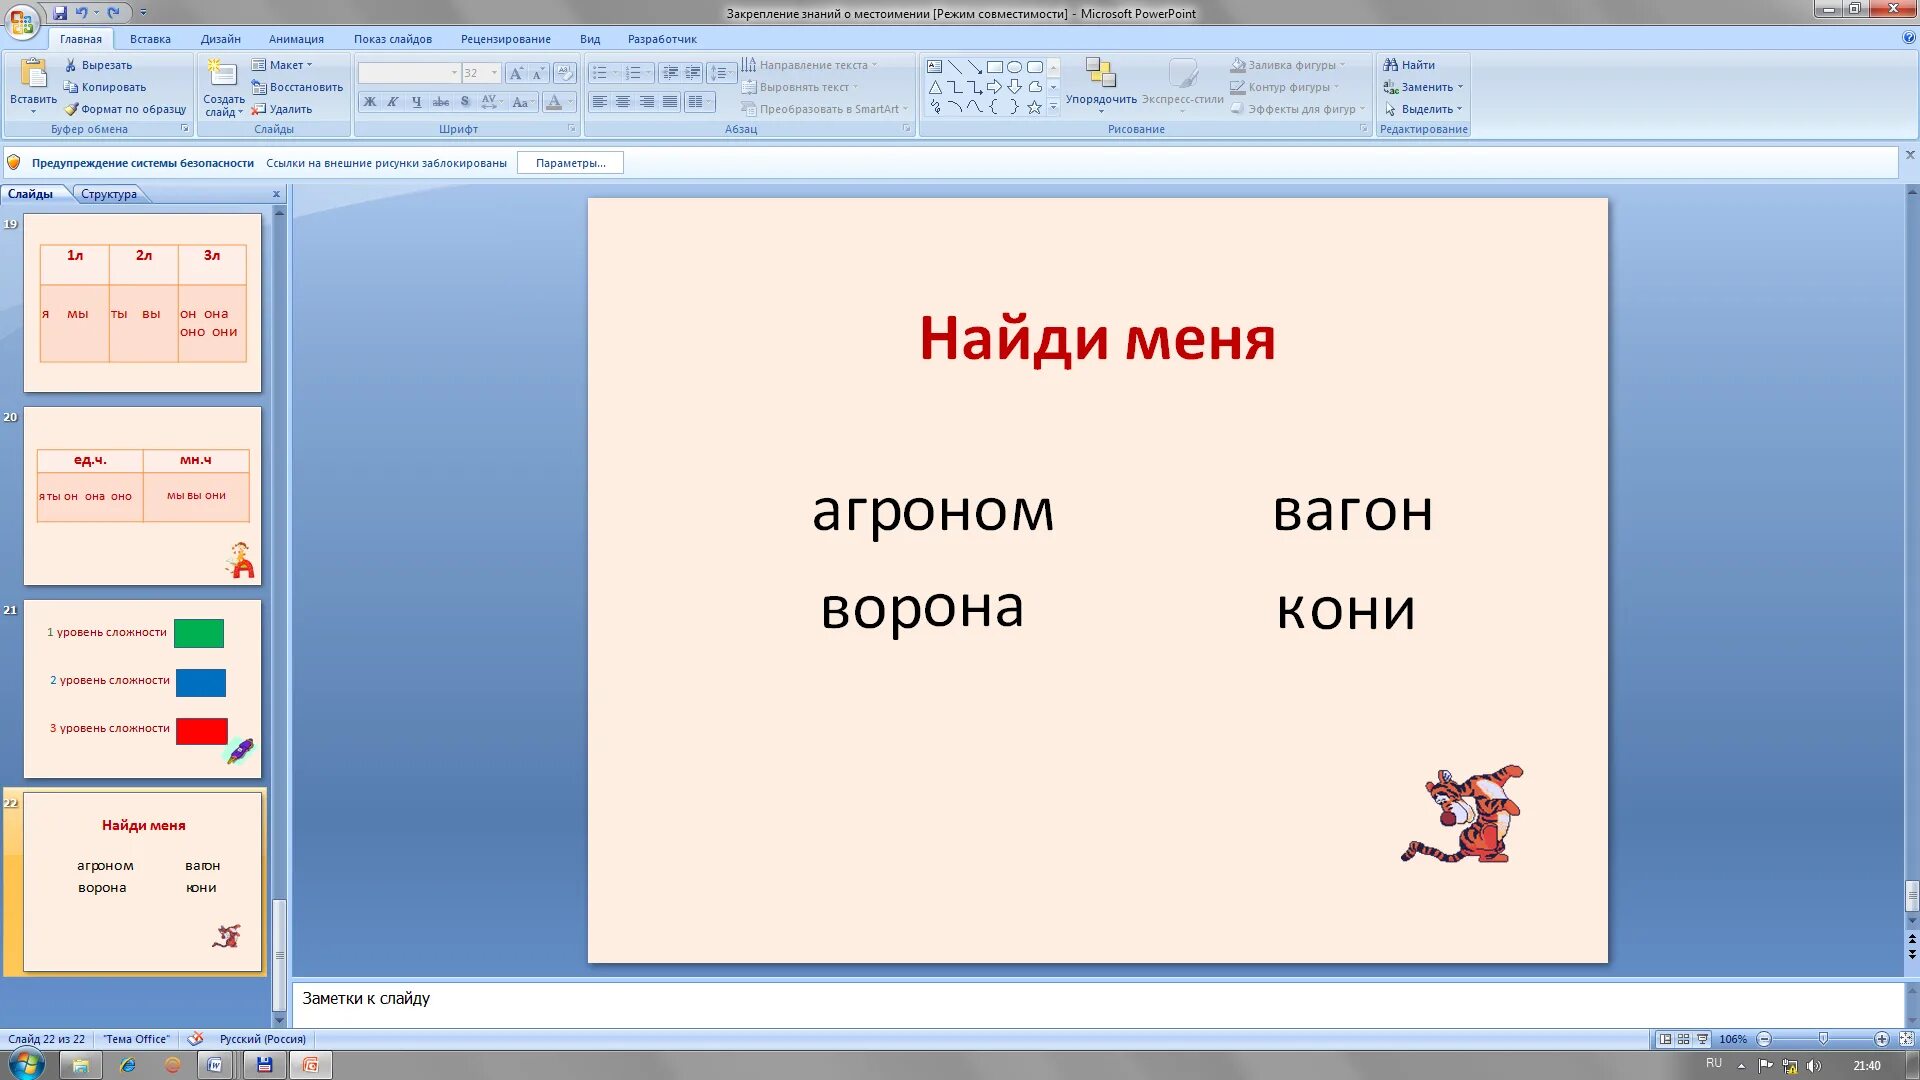1920x1080 pixels.
Task: Toggle italic (К) formatting
Action: click(393, 102)
